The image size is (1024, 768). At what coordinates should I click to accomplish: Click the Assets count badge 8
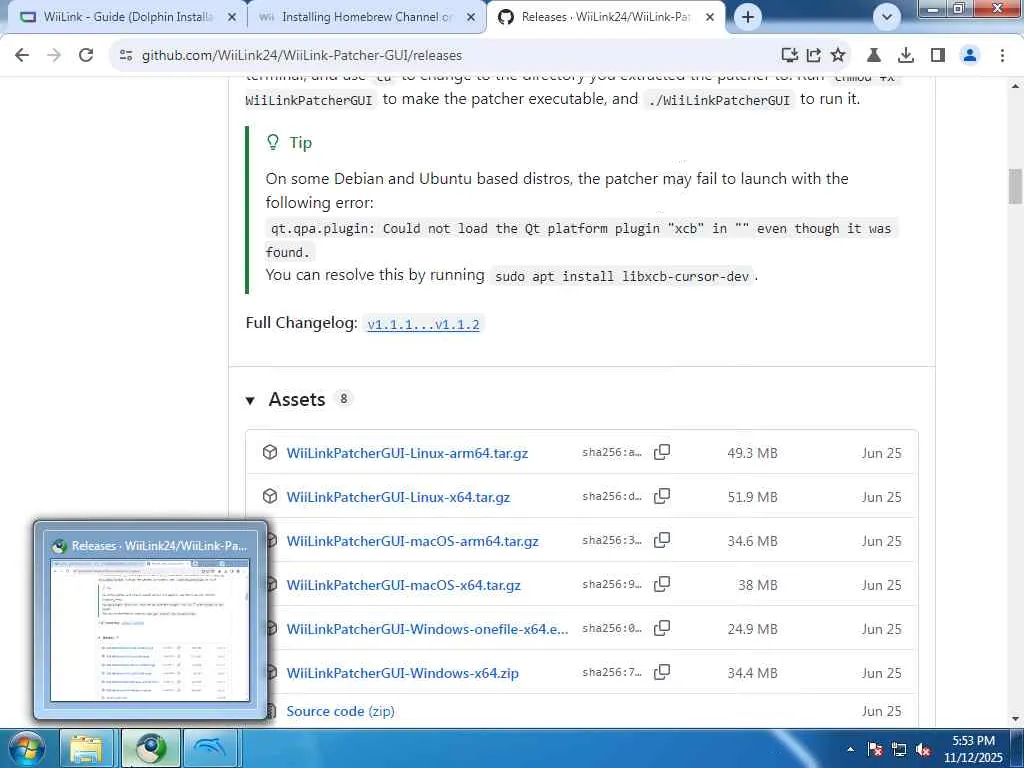(344, 398)
